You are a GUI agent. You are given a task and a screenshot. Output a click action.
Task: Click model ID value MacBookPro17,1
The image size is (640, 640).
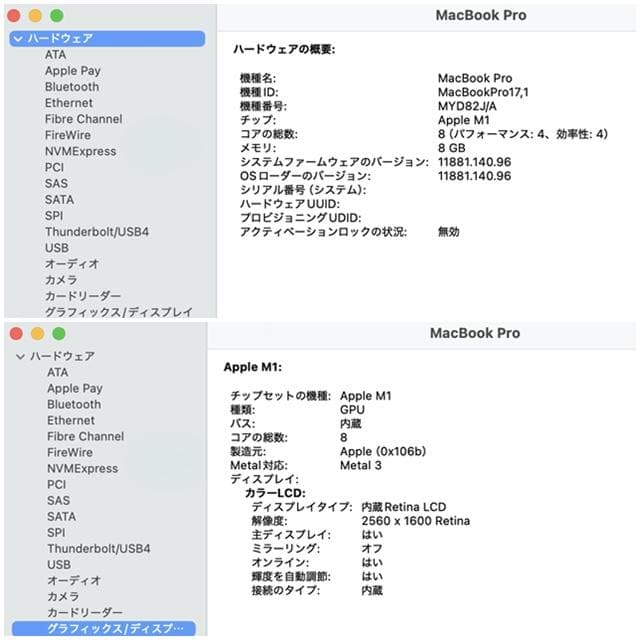point(483,92)
